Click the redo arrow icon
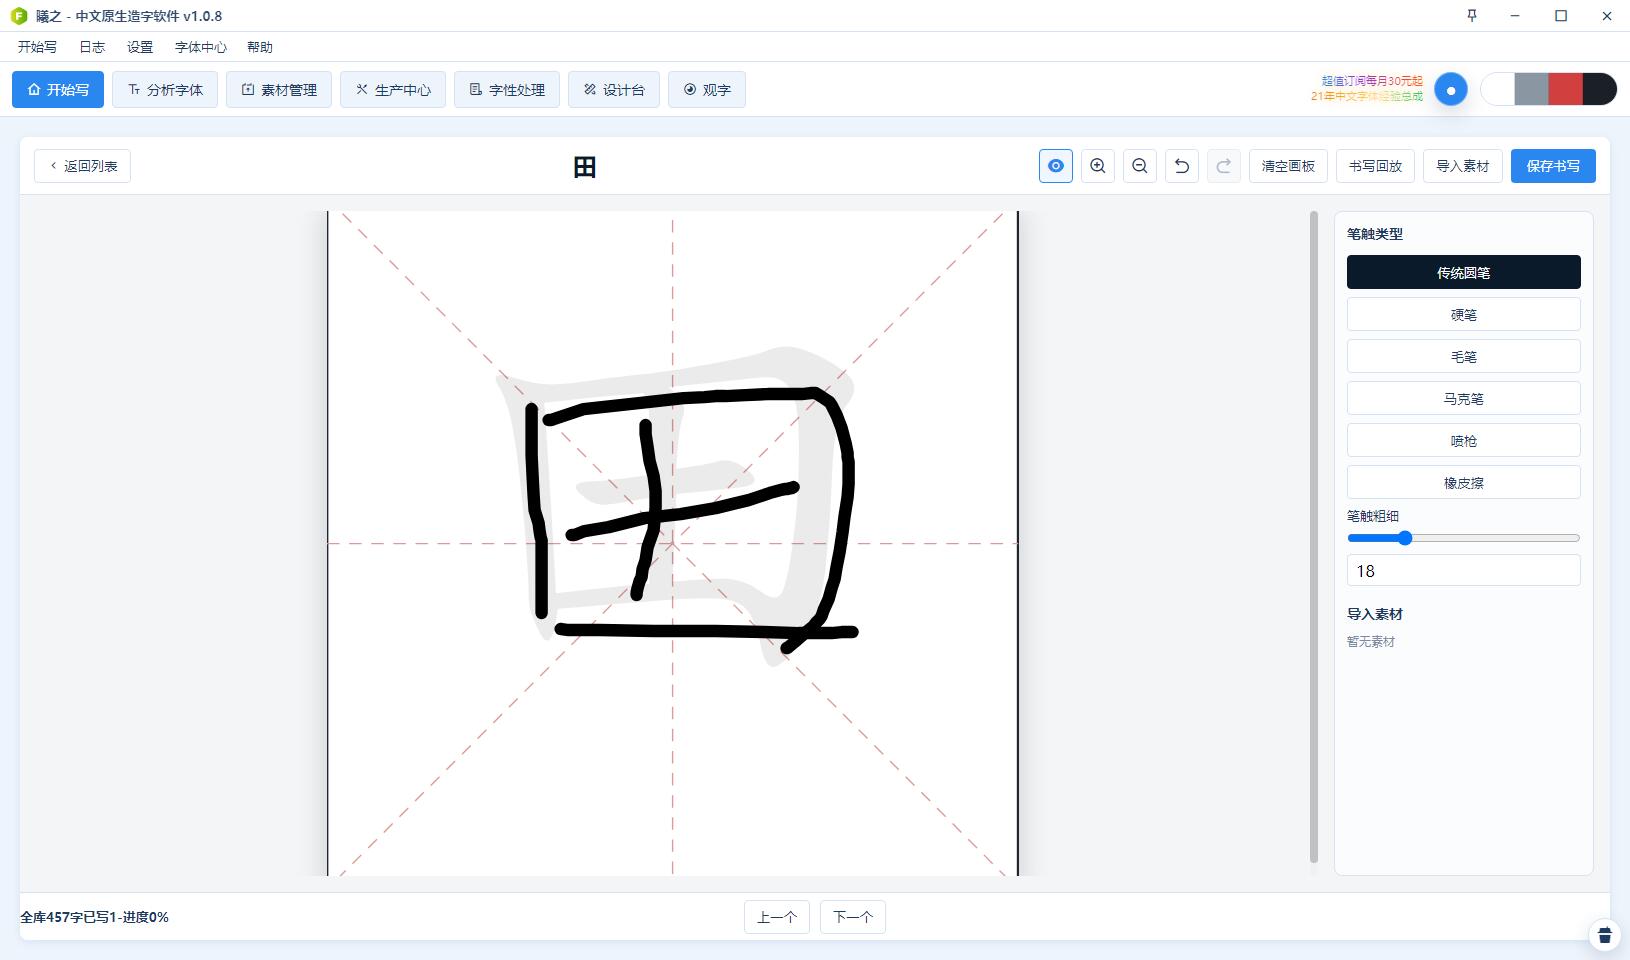The width and height of the screenshot is (1630, 960). [x=1223, y=166]
